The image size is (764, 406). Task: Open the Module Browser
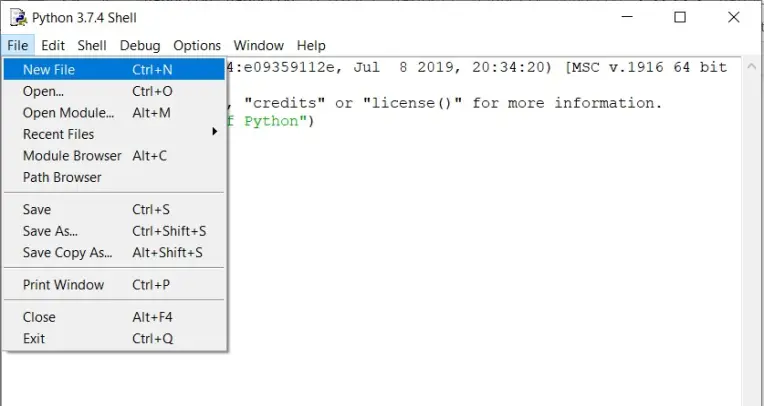(114, 155)
